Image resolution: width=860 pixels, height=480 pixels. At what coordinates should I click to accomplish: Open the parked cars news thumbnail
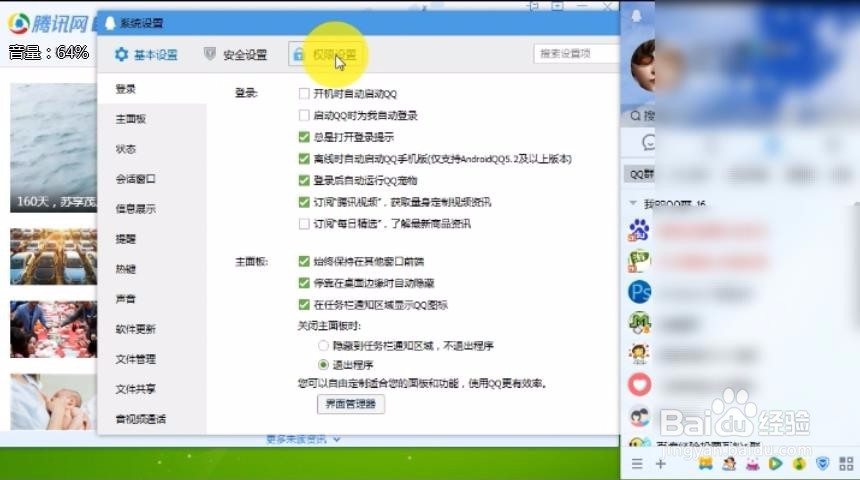coord(54,256)
